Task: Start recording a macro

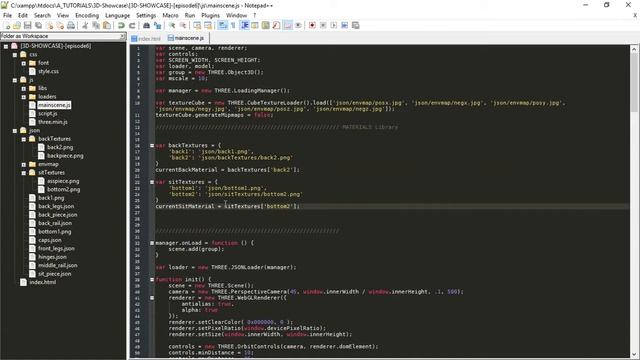Action: tap(312, 25)
